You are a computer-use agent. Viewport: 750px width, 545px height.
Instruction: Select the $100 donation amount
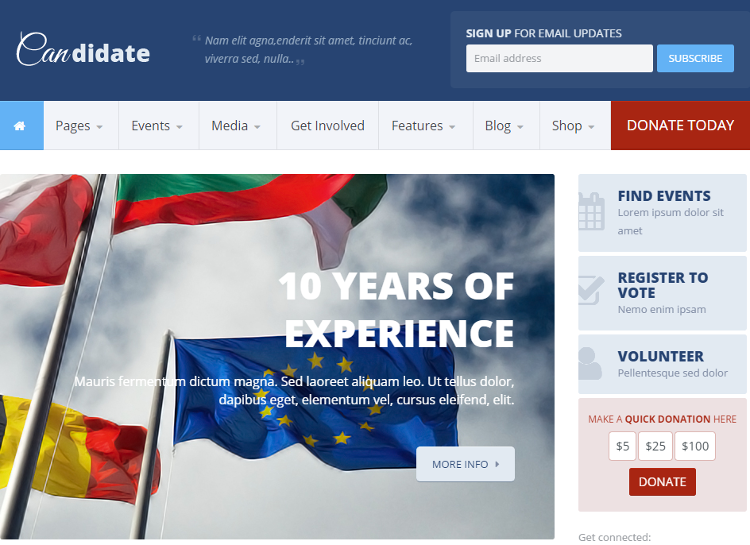click(x=695, y=446)
